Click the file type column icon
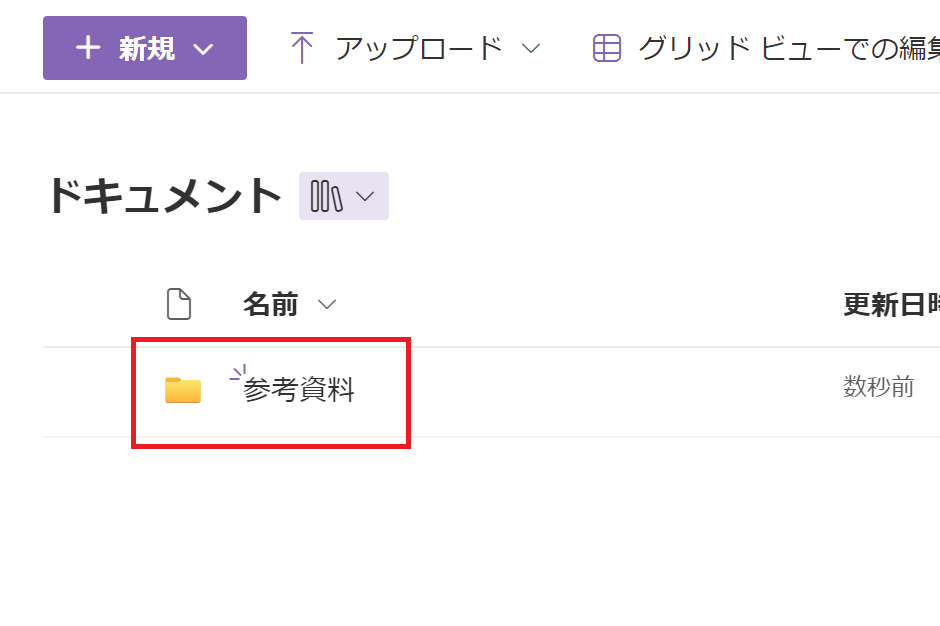This screenshot has width=940, height=626. (x=179, y=304)
